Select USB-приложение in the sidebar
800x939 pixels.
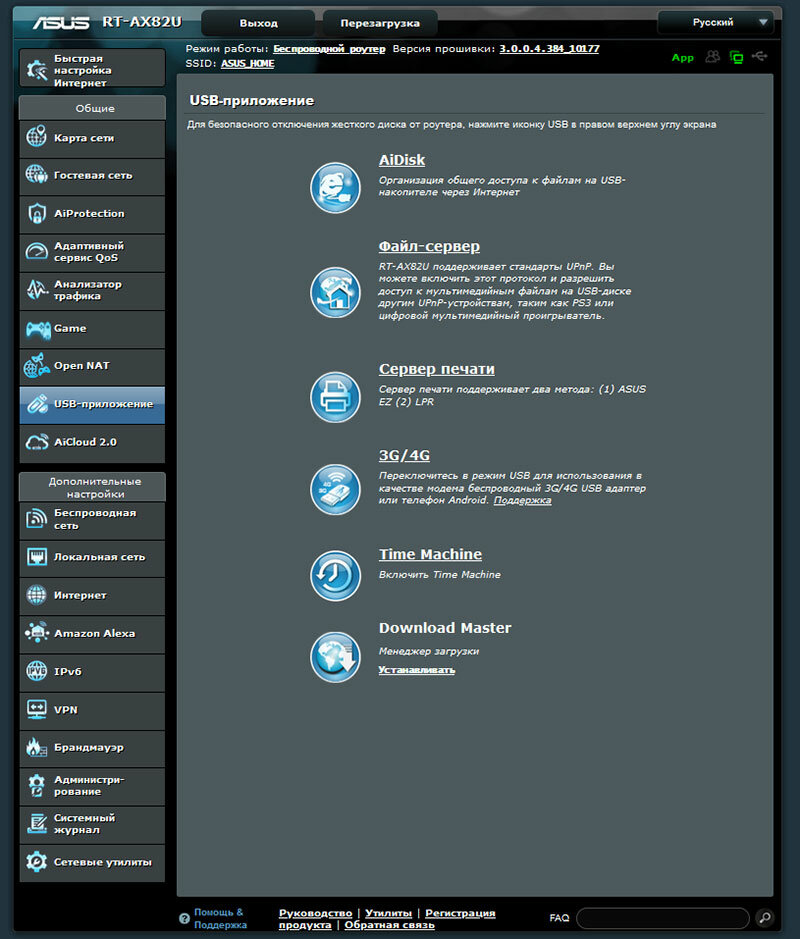tap(92, 404)
